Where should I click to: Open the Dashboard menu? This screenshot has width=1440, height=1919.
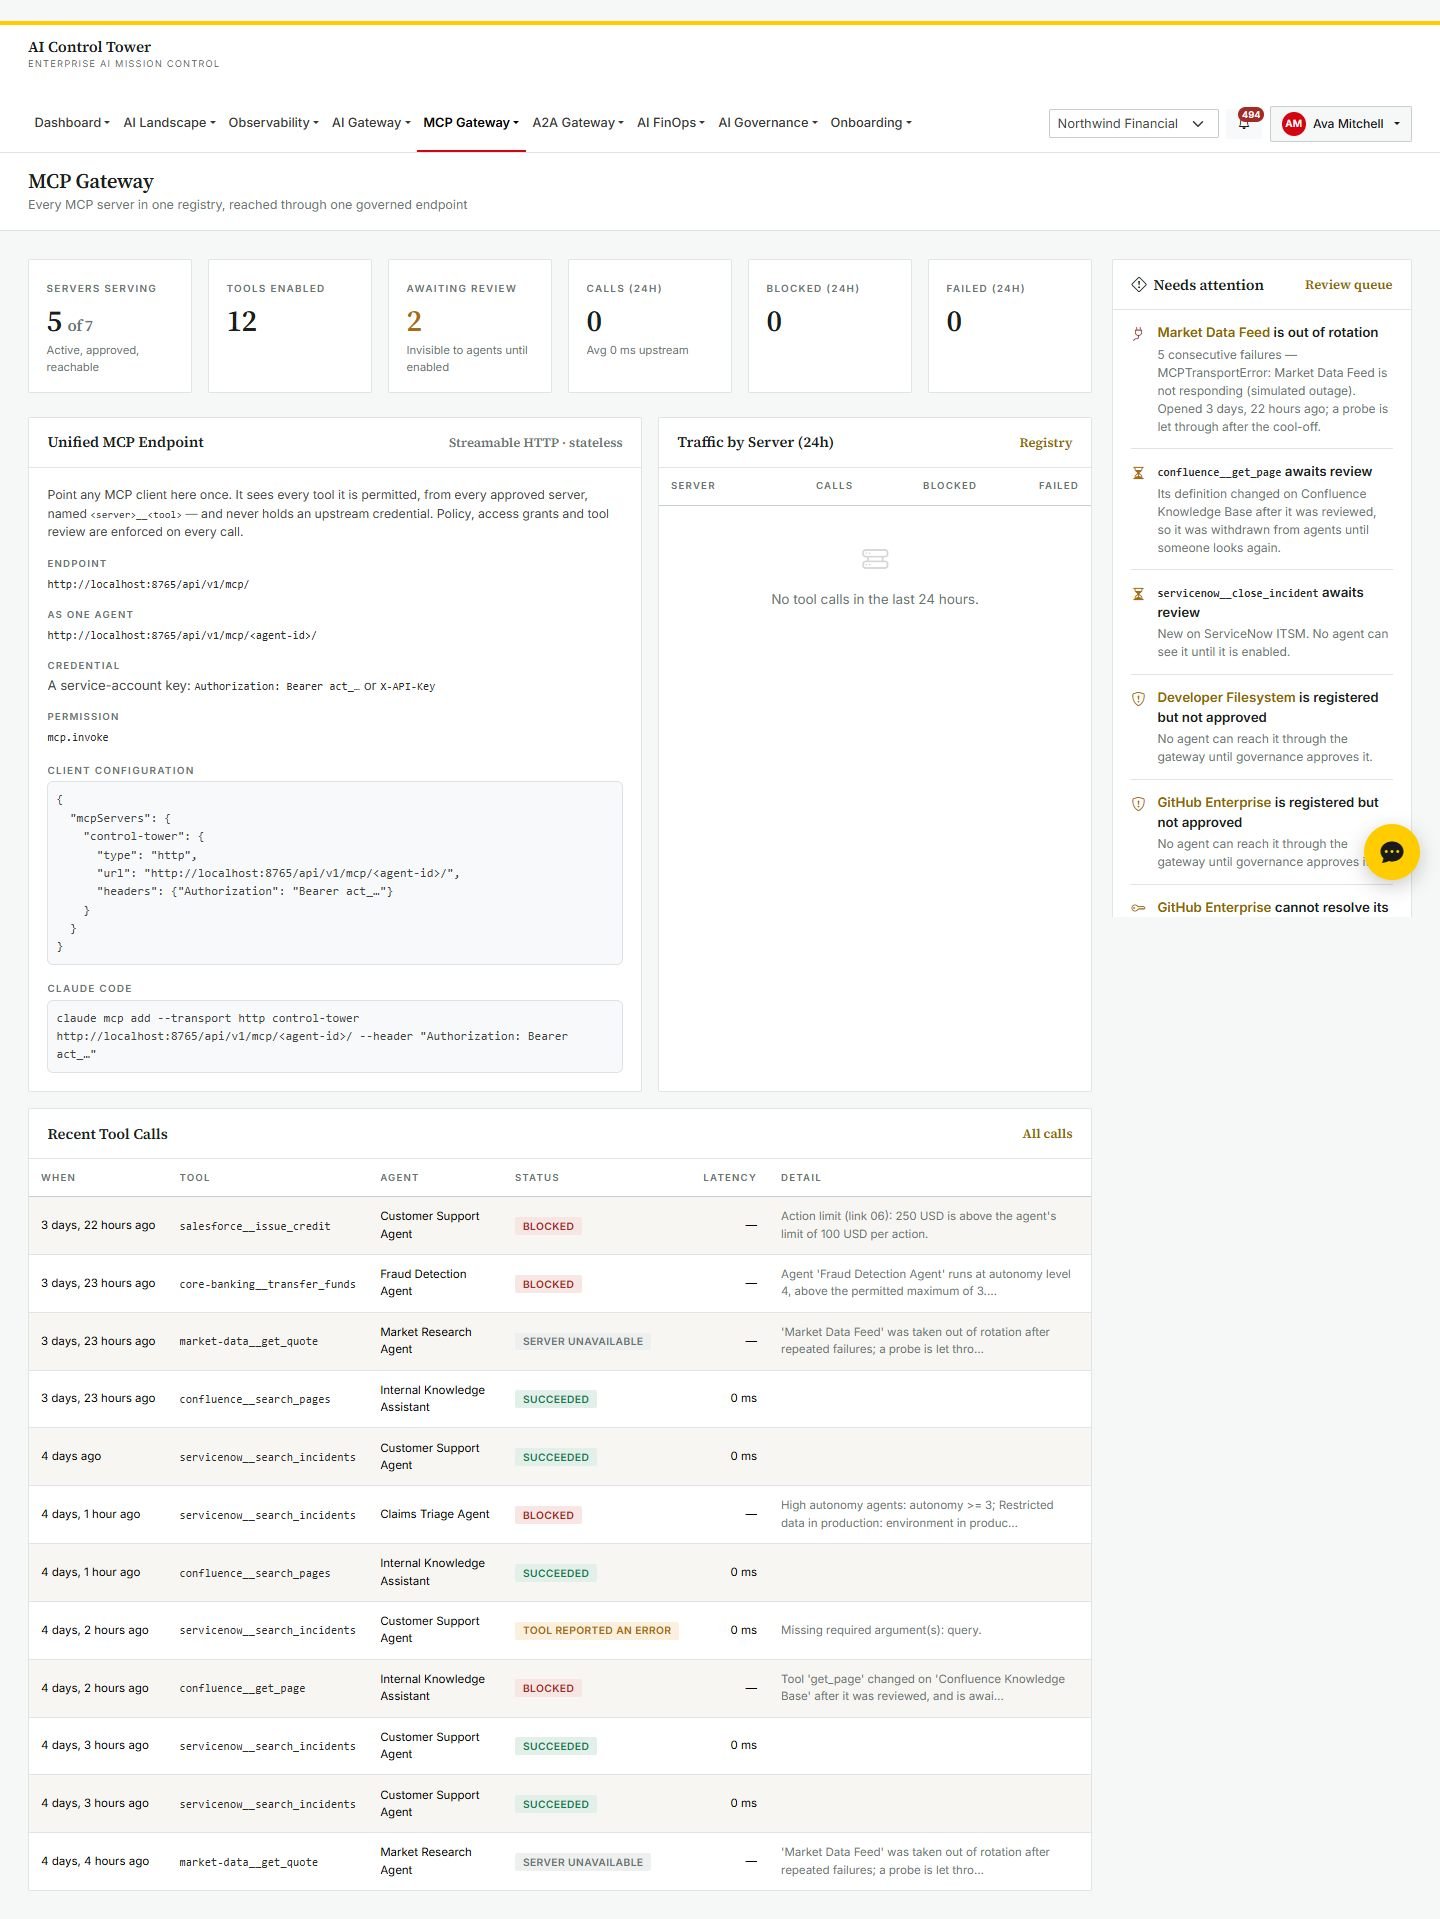tap(72, 123)
